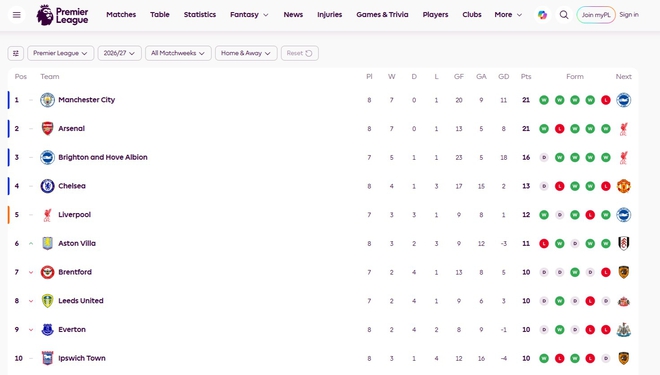The width and height of the screenshot is (660, 375).
Task: Open Leeds United's next opponent crest
Action: pyautogui.click(x=623, y=301)
